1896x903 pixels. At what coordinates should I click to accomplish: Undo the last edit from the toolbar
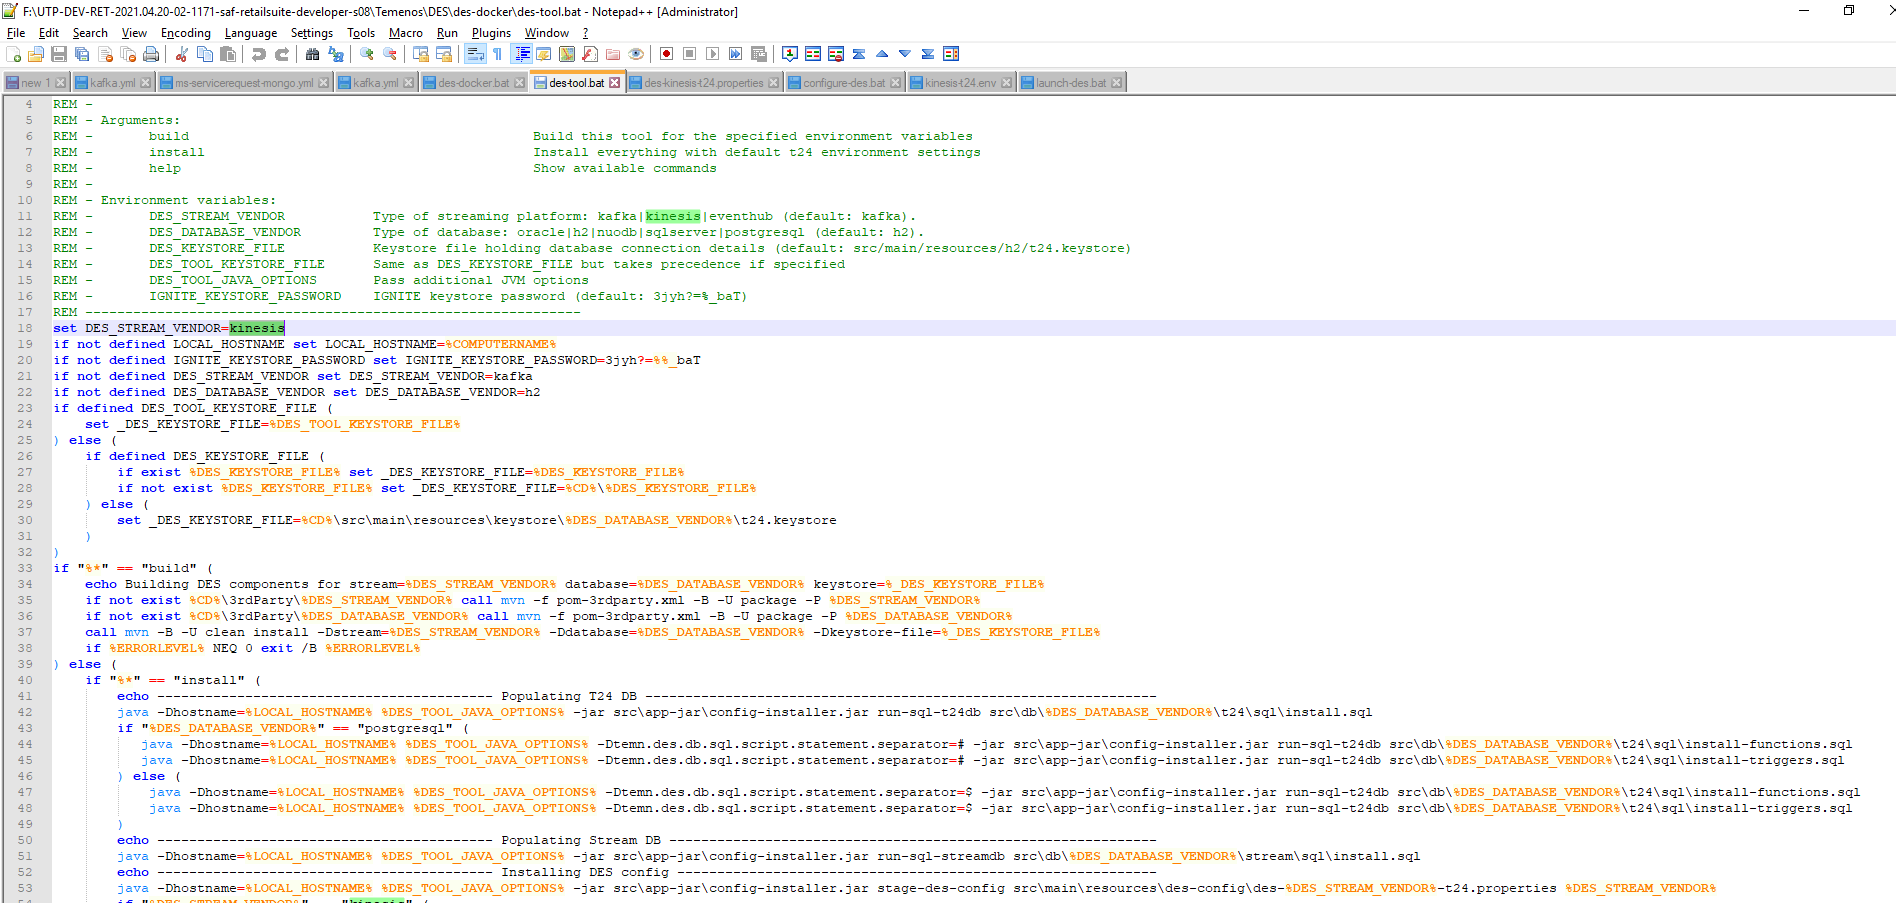pyautogui.click(x=259, y=54)
